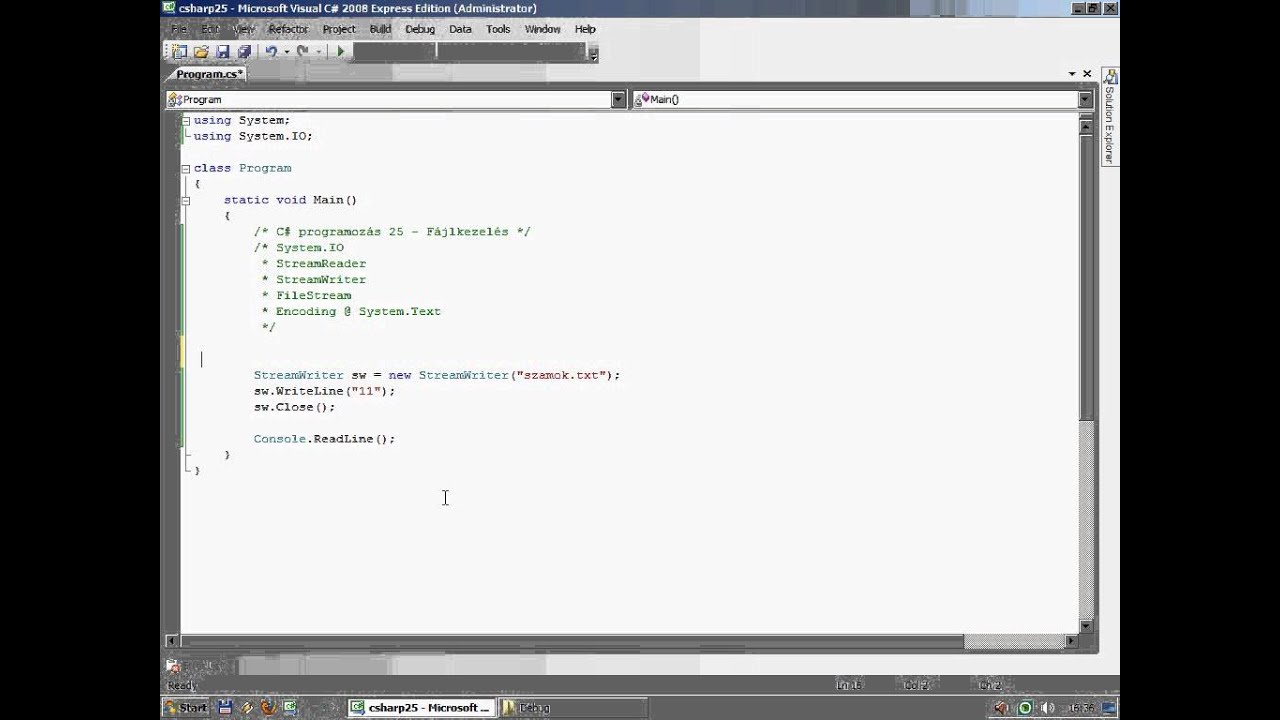Open the Tools menu

tap(498, 29)
